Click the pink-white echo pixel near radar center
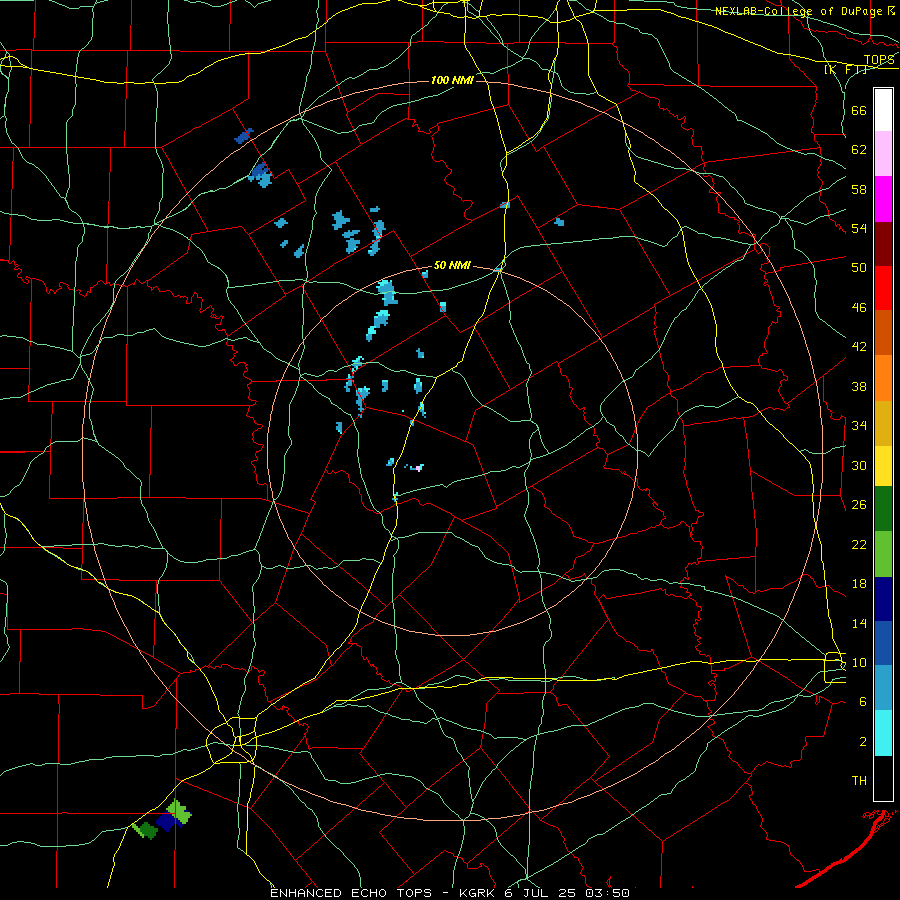Screen dimensions: 900x900 click(418, 468)
